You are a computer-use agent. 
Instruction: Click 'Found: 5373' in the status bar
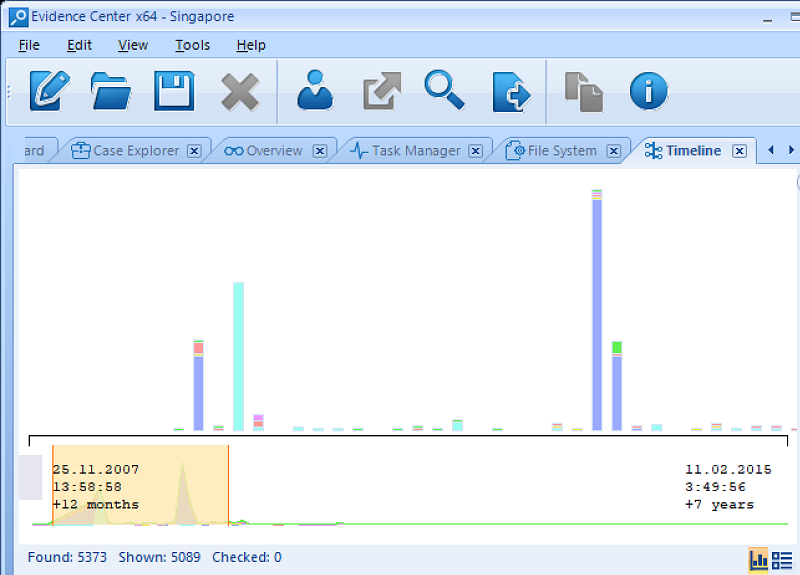[67, 557]
